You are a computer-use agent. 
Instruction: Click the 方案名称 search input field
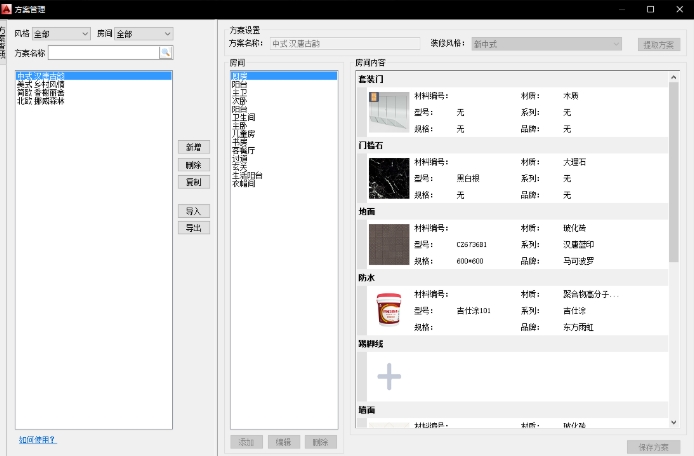coord(103,52)
